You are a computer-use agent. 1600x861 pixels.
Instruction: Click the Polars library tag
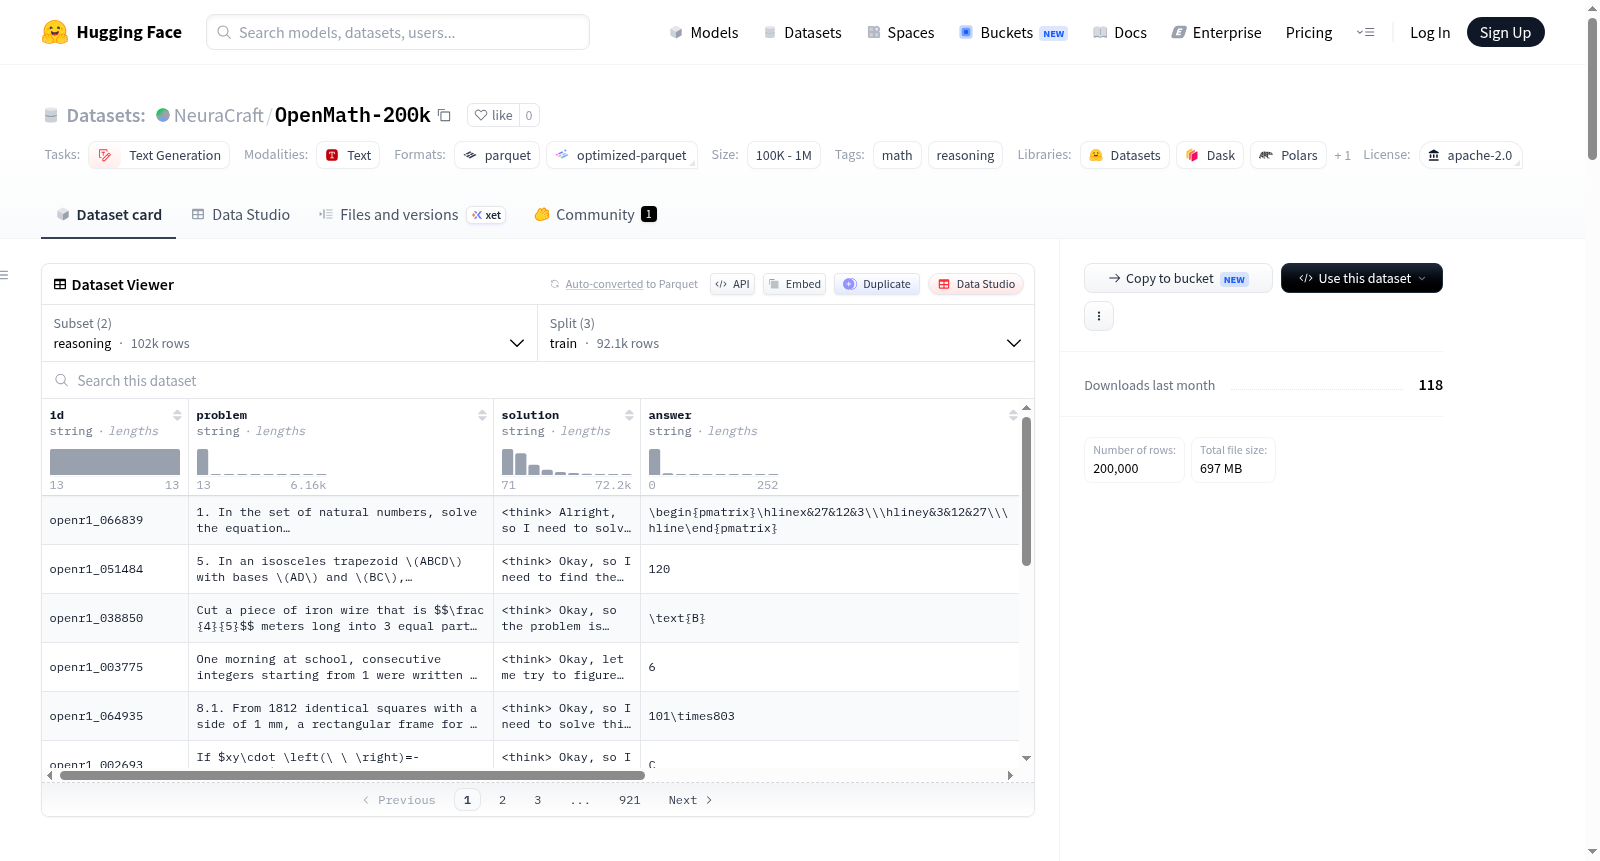click(x=1288, y=155)
